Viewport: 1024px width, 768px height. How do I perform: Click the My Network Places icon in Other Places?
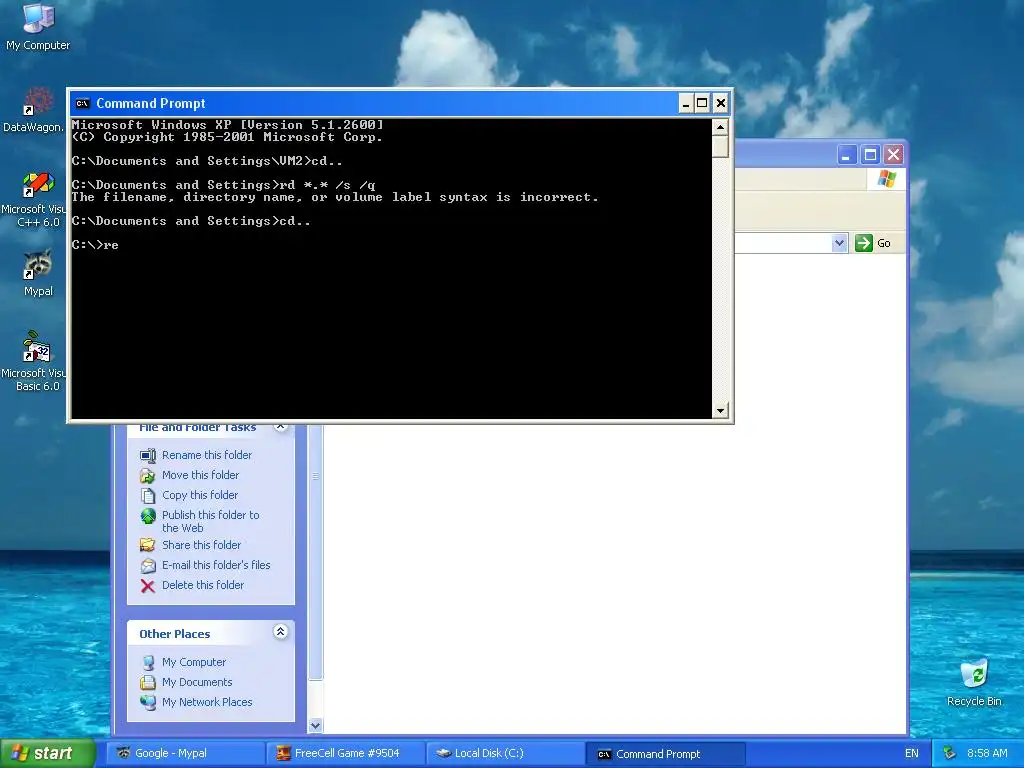pyautogui.click(x=148, y=703)
